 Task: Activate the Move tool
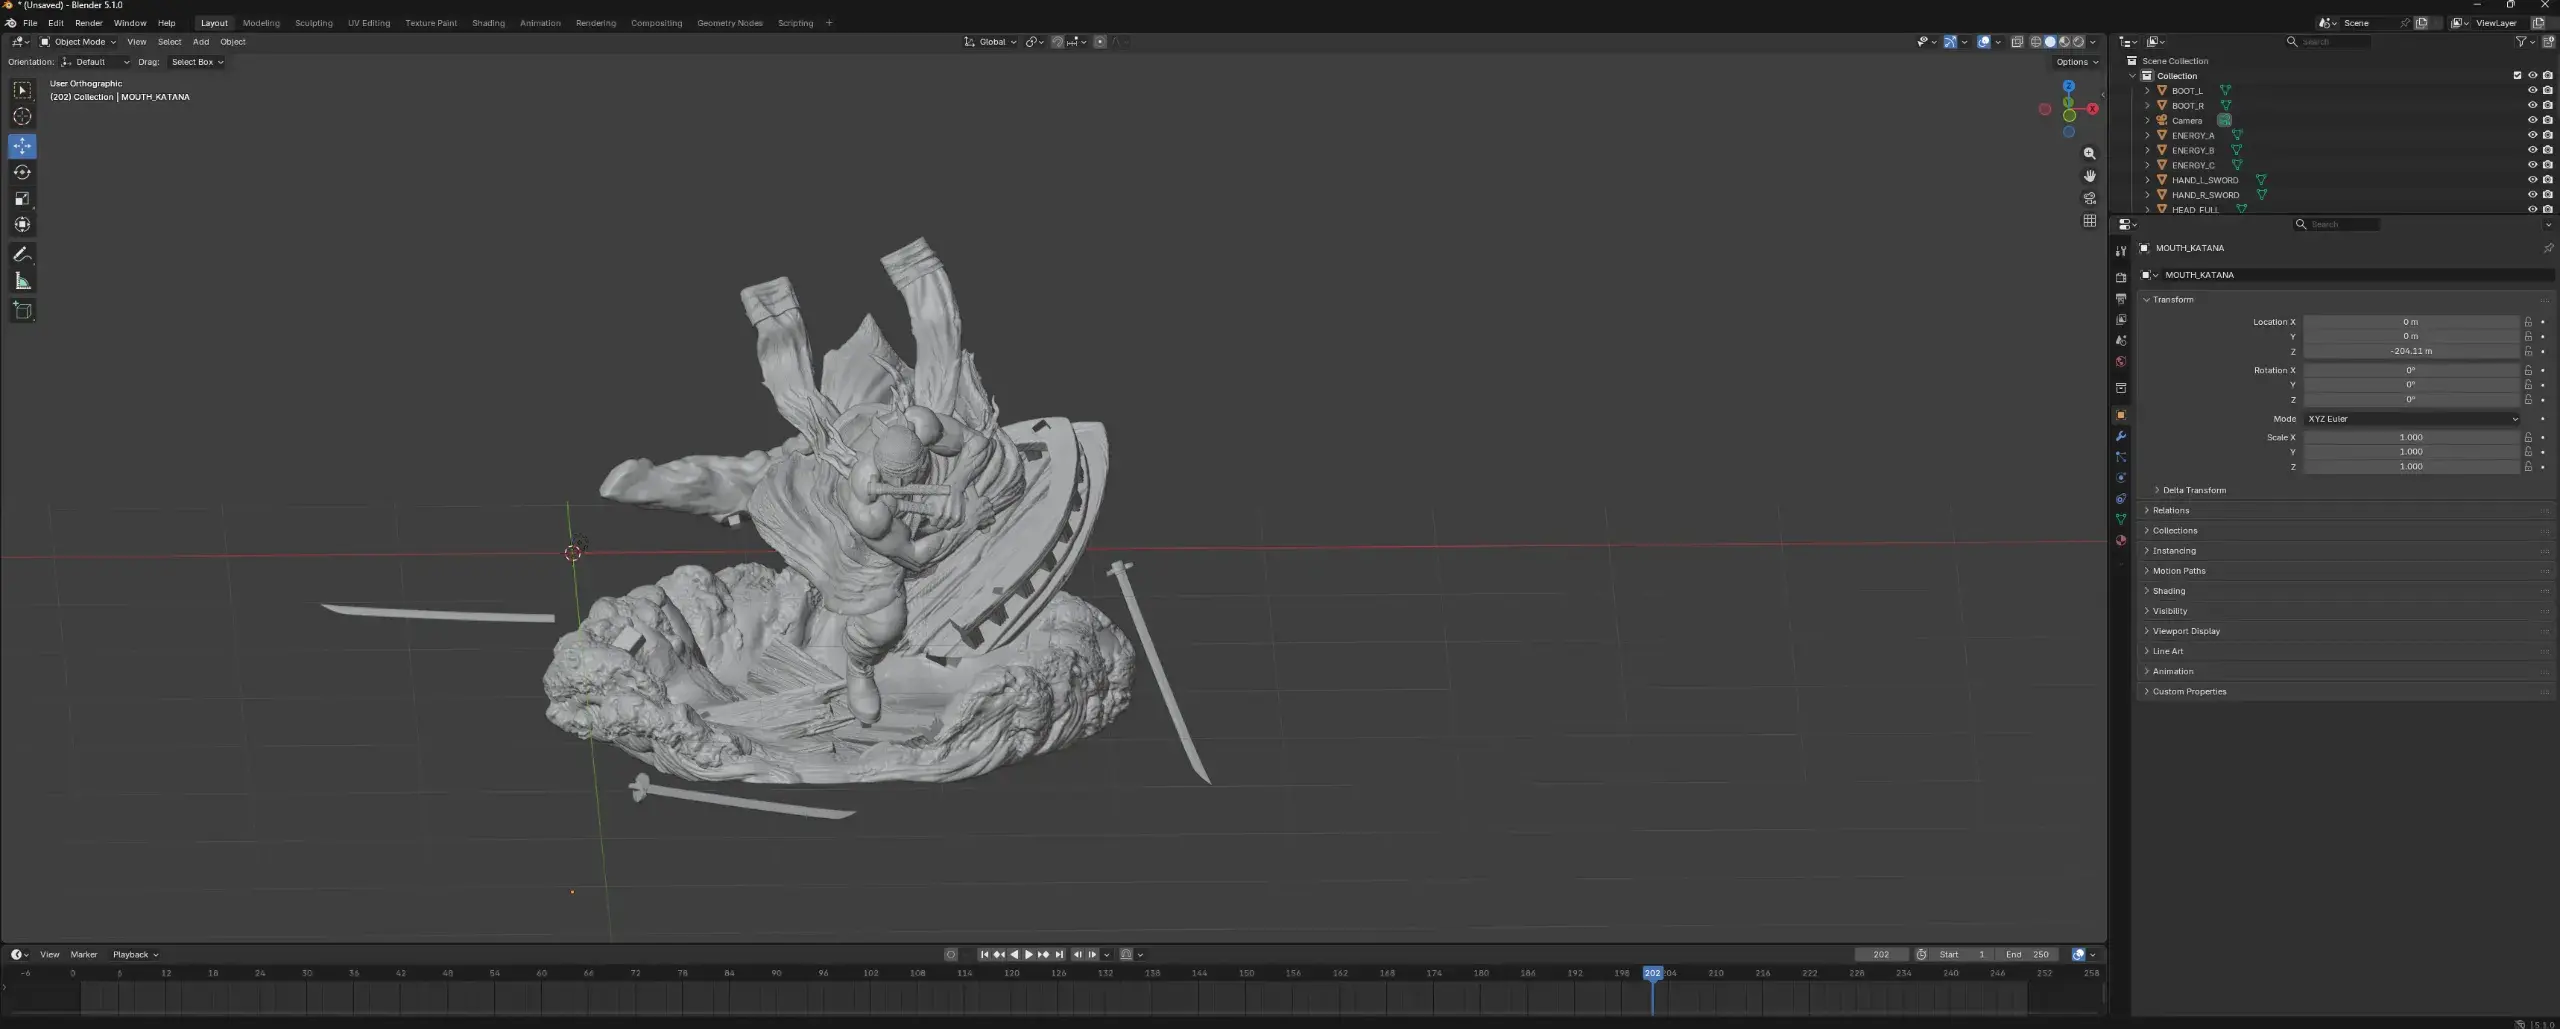(22, 146)
